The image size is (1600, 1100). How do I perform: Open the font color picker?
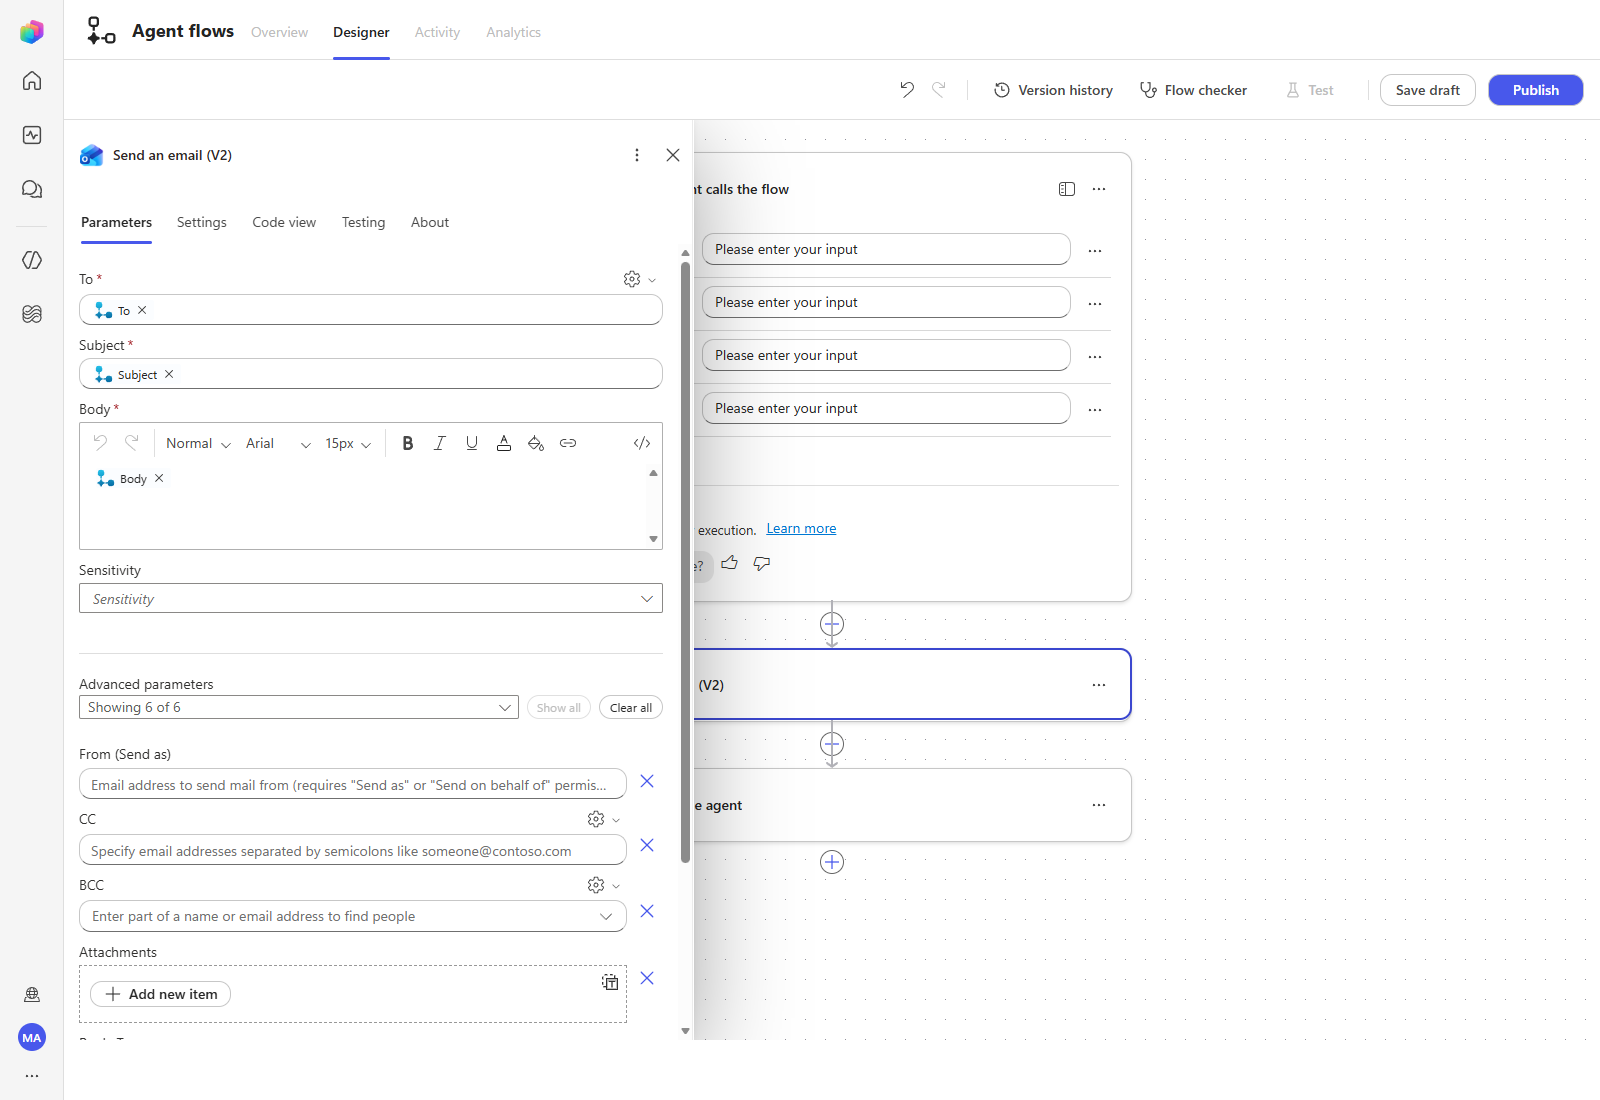tap(504, 443)
